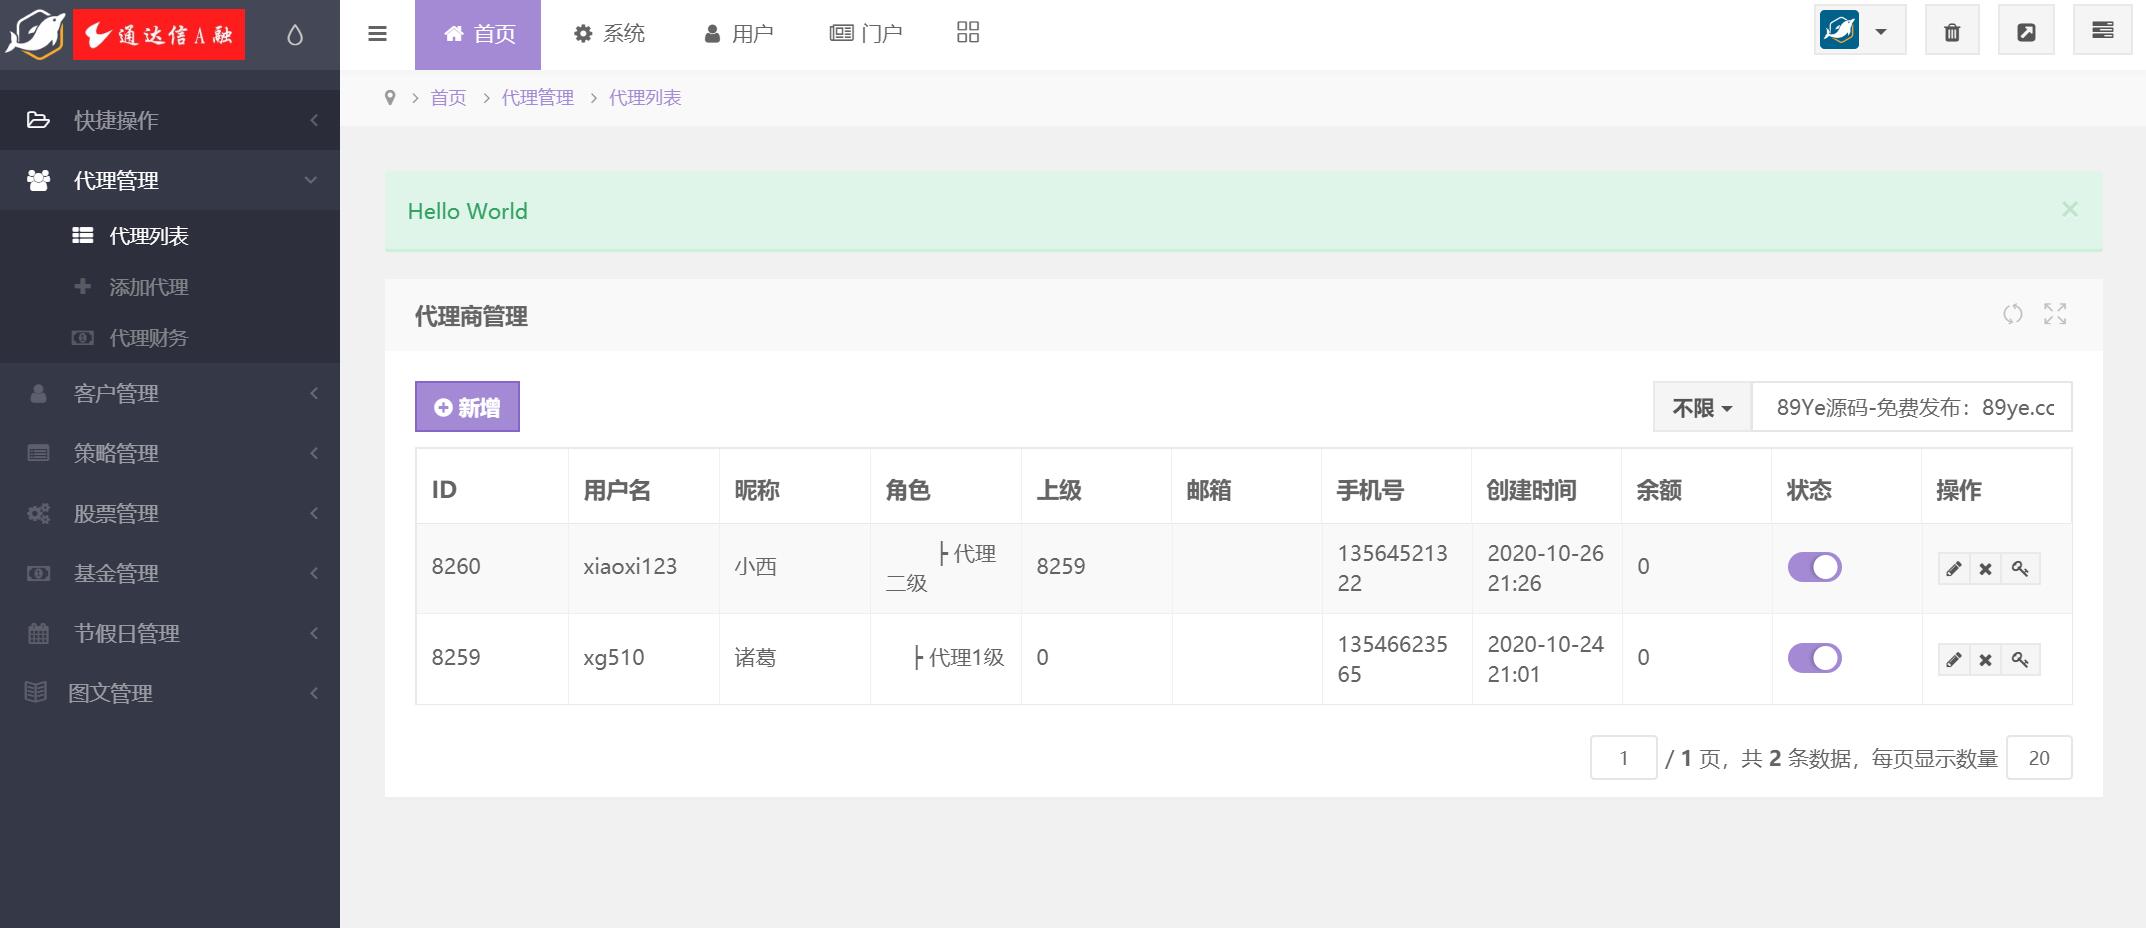Click the trash clear-cache icon in header
2146x928 pixels.
point(1951,32)
